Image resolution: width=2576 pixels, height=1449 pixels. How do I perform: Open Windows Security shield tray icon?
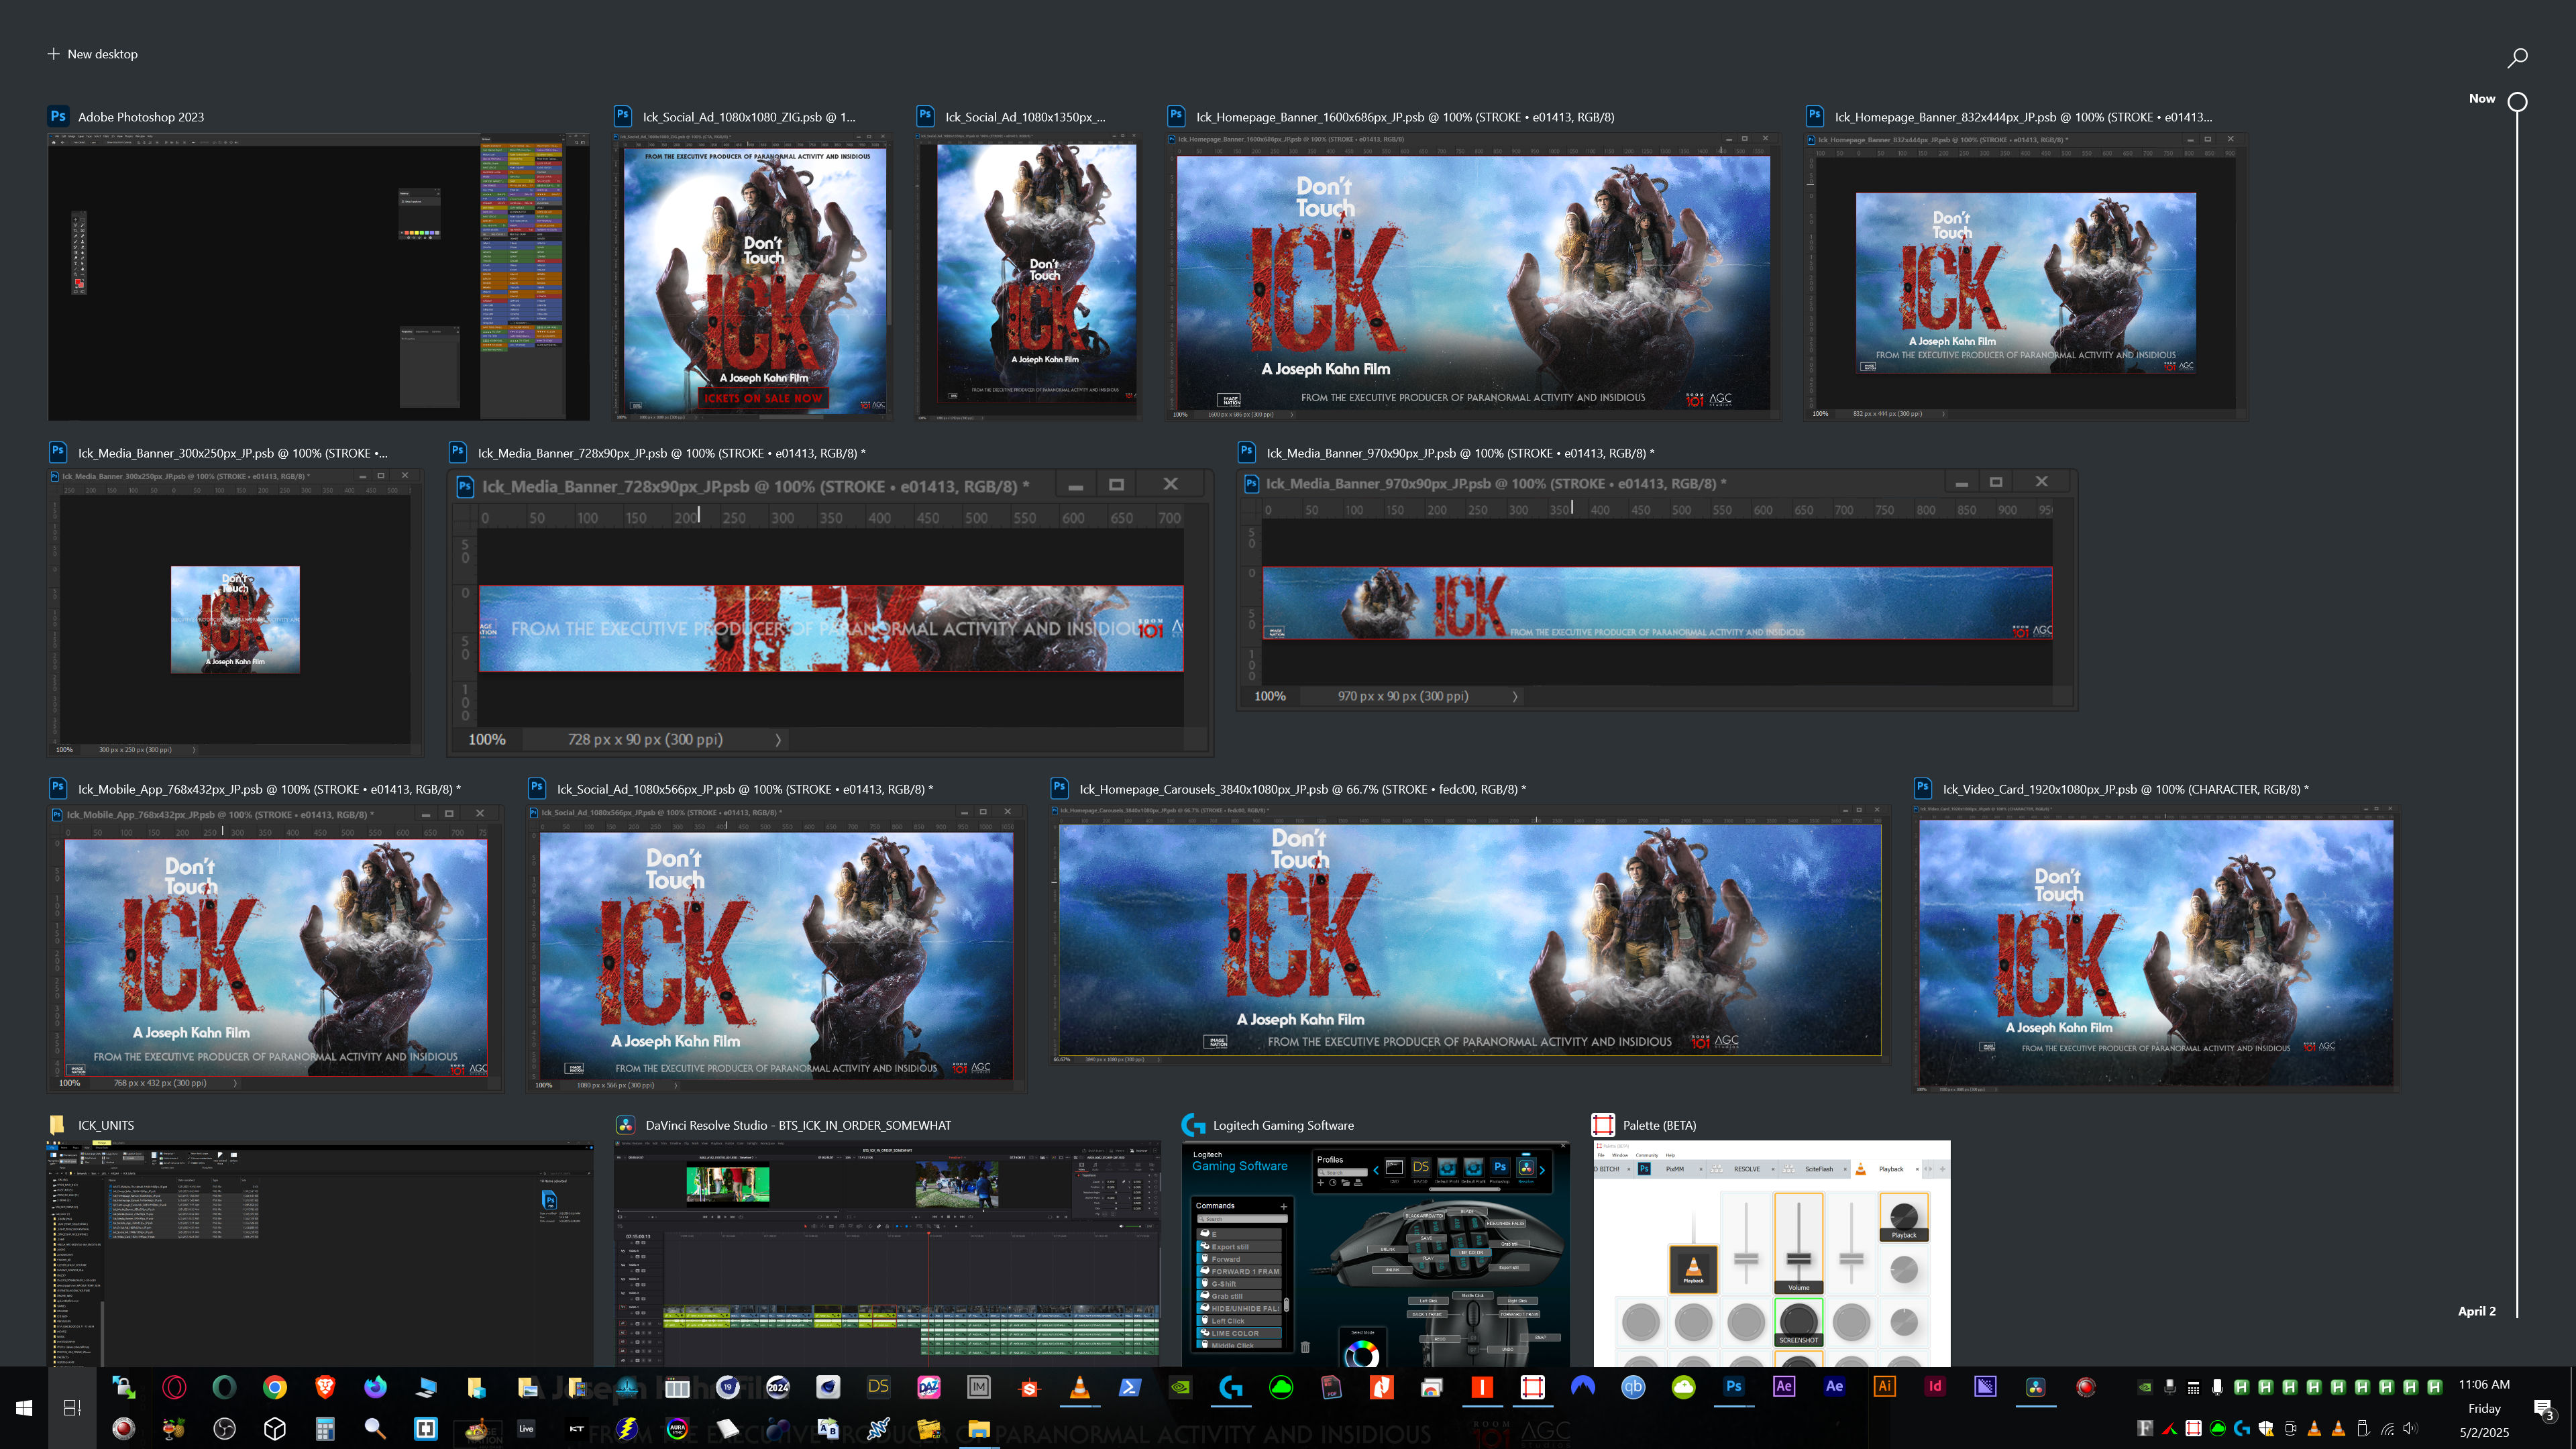[x=2266, y=1428]
